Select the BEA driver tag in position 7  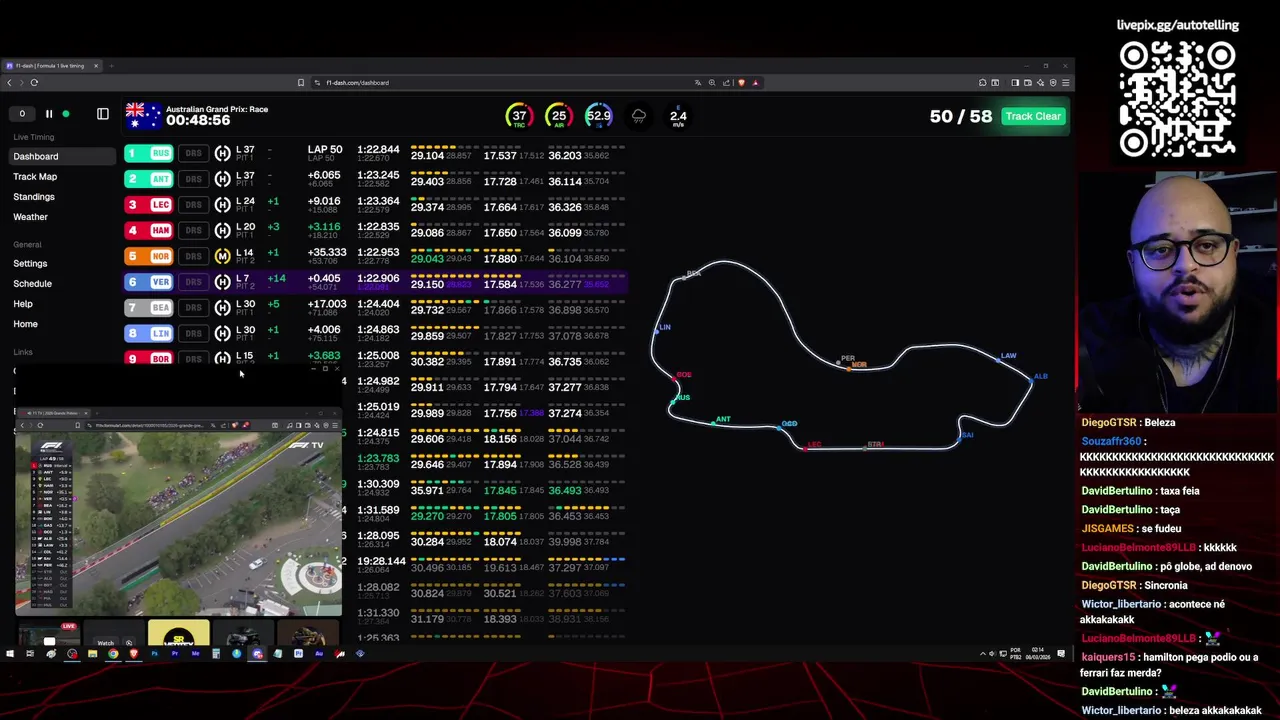[x=149, y=307]
